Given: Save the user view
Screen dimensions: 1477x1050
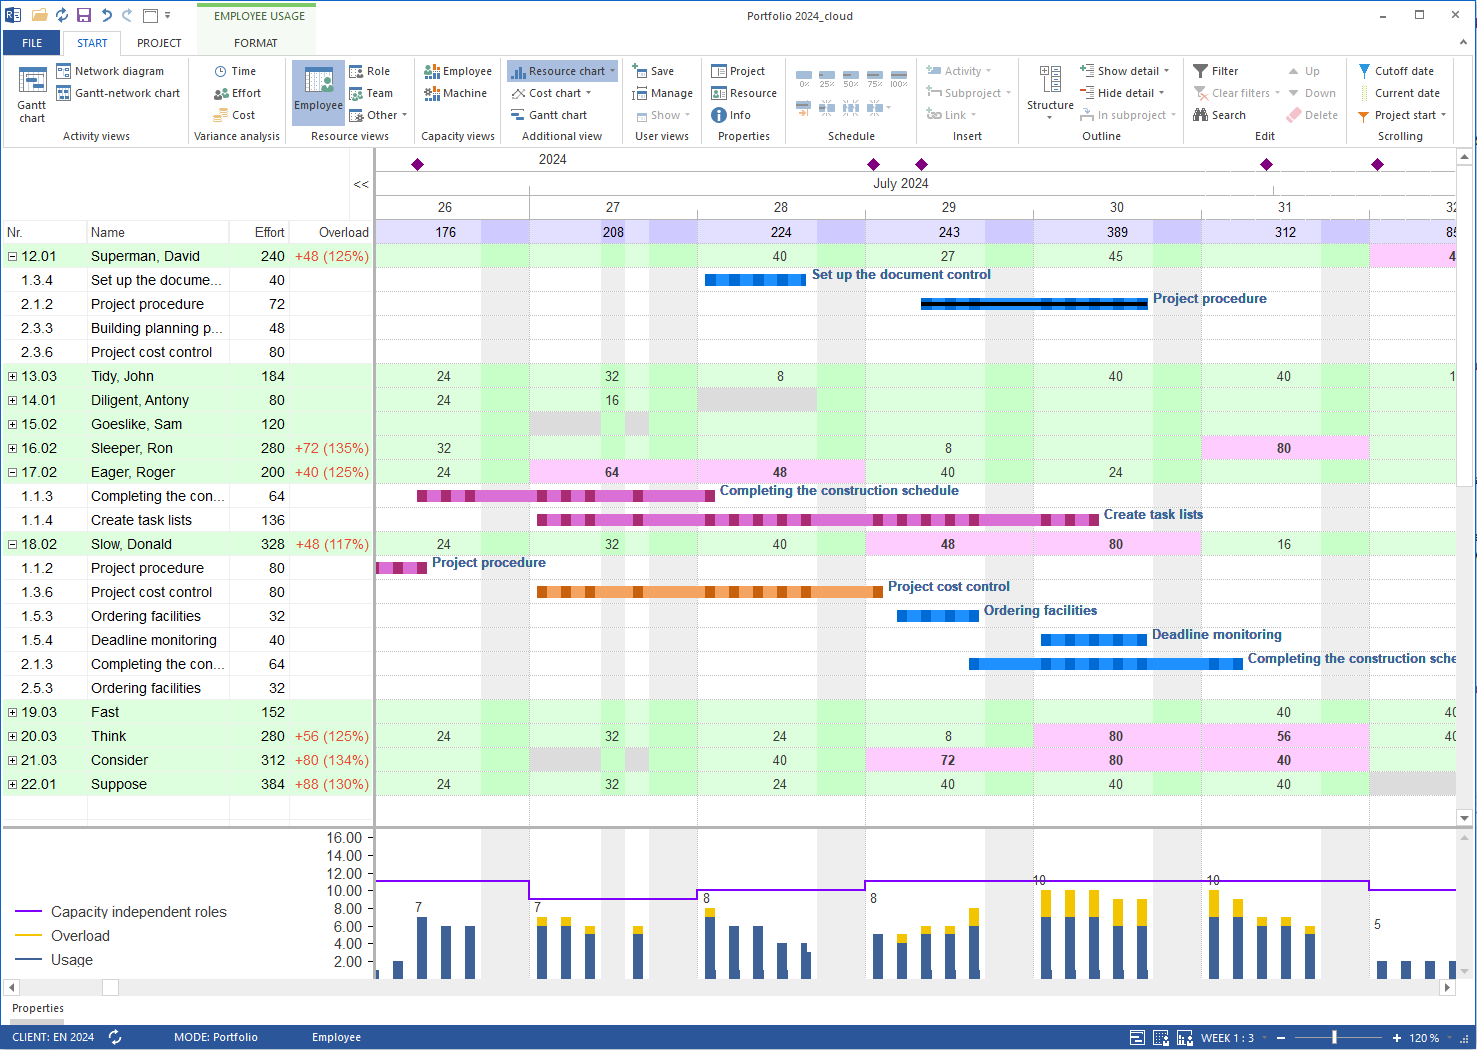Looking at the screenshot, I should click(x=653, y=71).
